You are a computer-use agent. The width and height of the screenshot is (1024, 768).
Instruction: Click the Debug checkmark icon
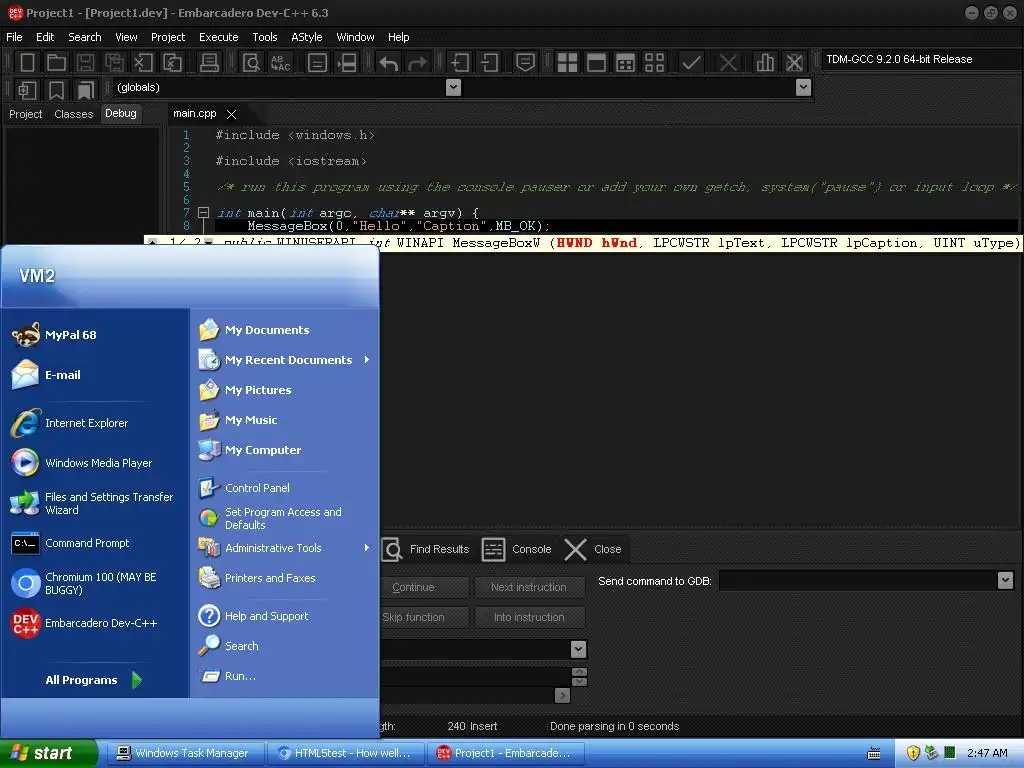point(691,63)
